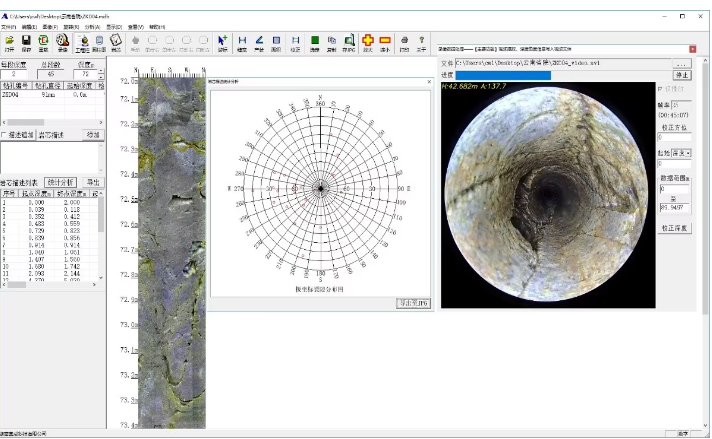Click the Save floppy disk icon
This screenshot has width=712, height=439.
[26, 41]
